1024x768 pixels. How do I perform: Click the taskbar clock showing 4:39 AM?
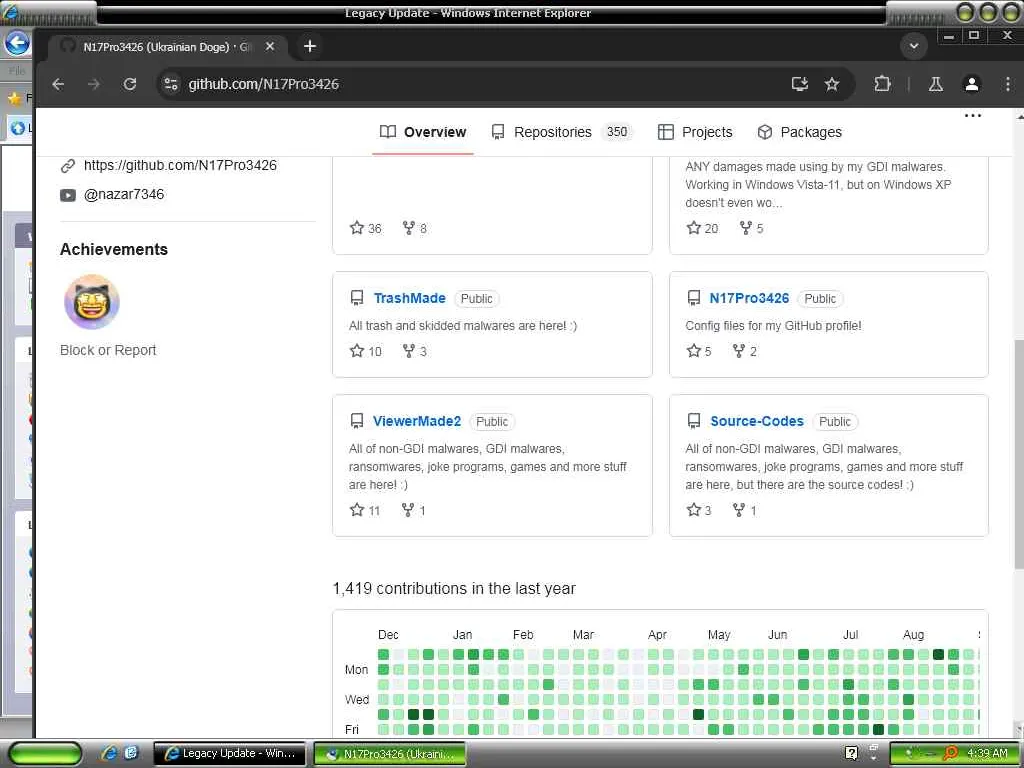click(987, 754)
